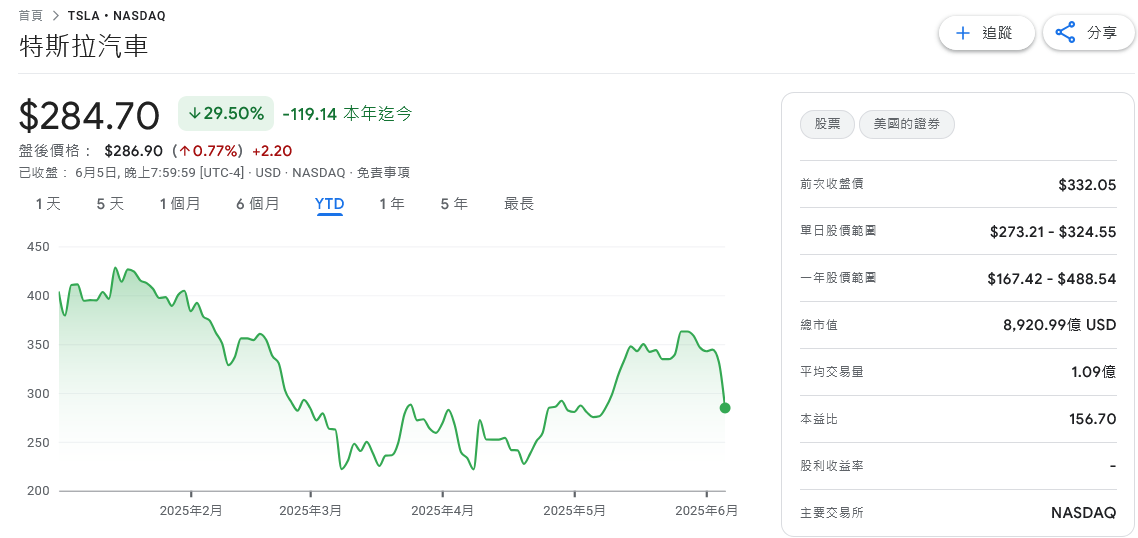Viewport: 1138px width, 538px height.
Task: Click the 股利收益率 label
Action: pyautogui.click(x=832, y=465)
